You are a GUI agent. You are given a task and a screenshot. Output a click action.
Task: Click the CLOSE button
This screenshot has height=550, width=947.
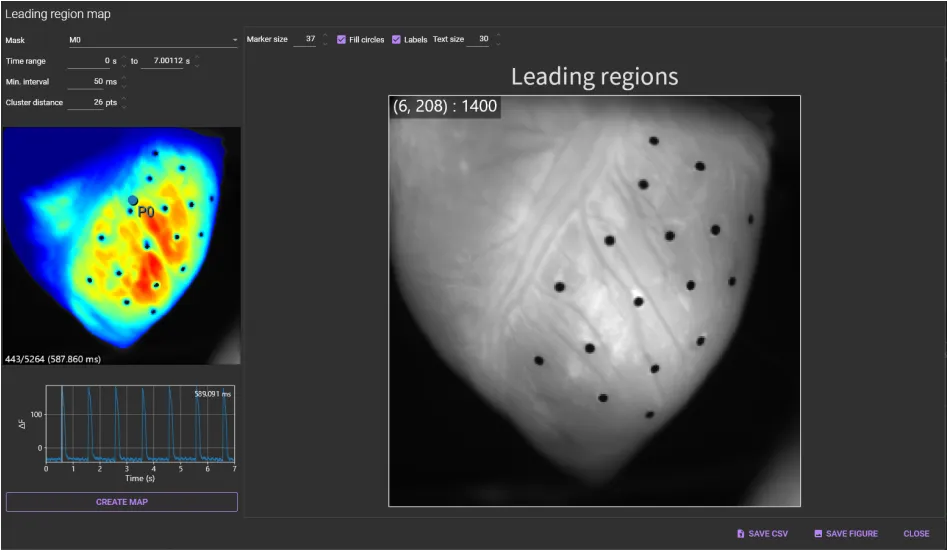click(x=916, y=534)
